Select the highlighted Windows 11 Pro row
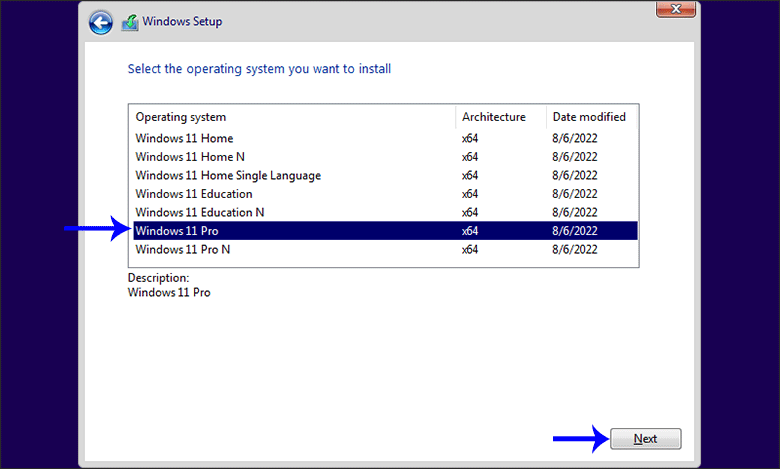This screenshot has width=780, height=469. click(x=386, y=231)
